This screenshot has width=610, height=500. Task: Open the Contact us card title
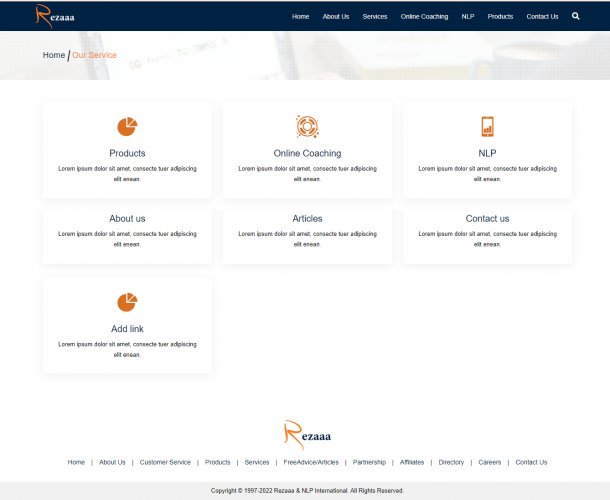tap(487, 219)
